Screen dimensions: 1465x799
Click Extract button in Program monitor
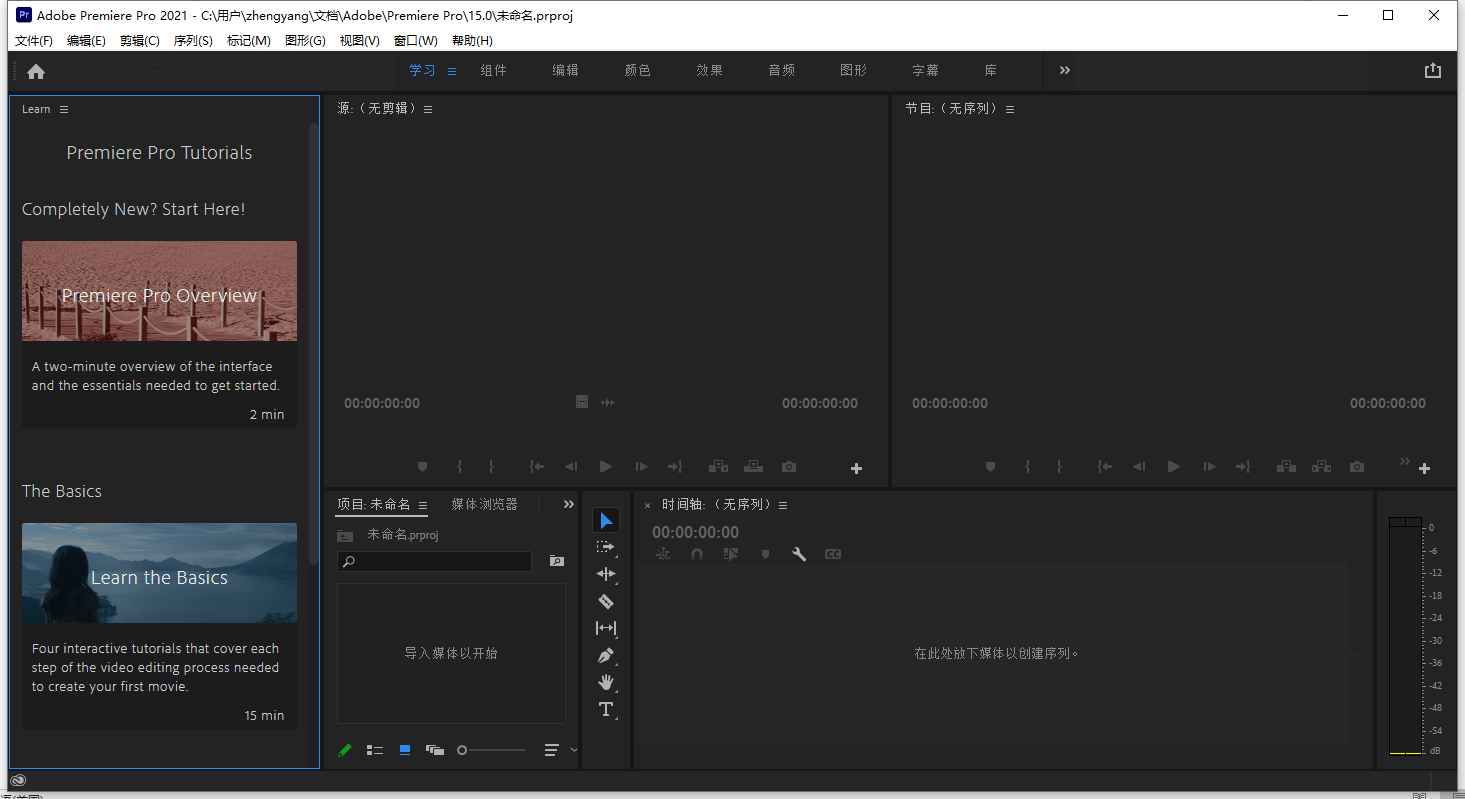(1321, 467)
